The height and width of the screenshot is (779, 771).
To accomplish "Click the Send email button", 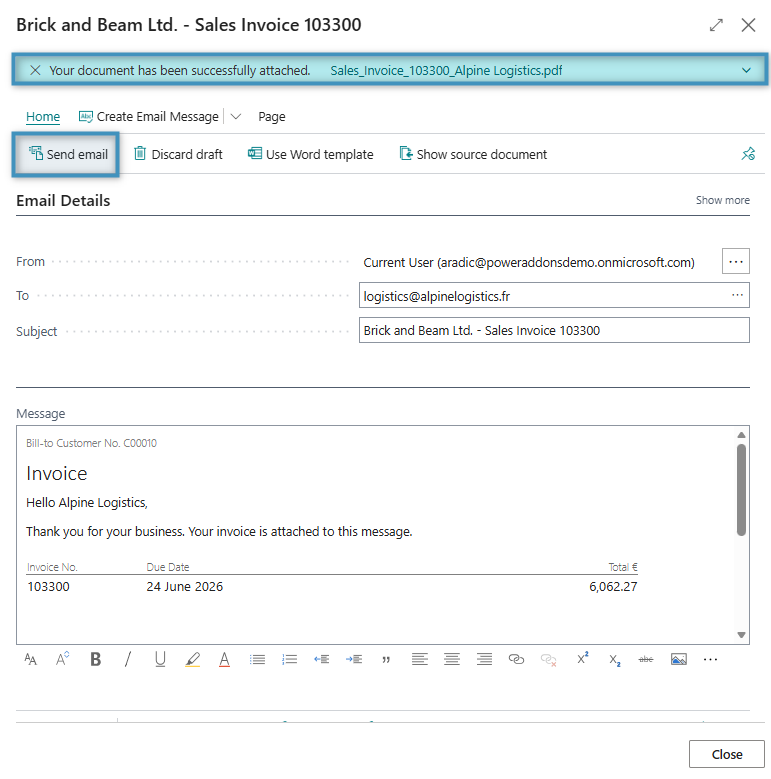I will 66,155.
